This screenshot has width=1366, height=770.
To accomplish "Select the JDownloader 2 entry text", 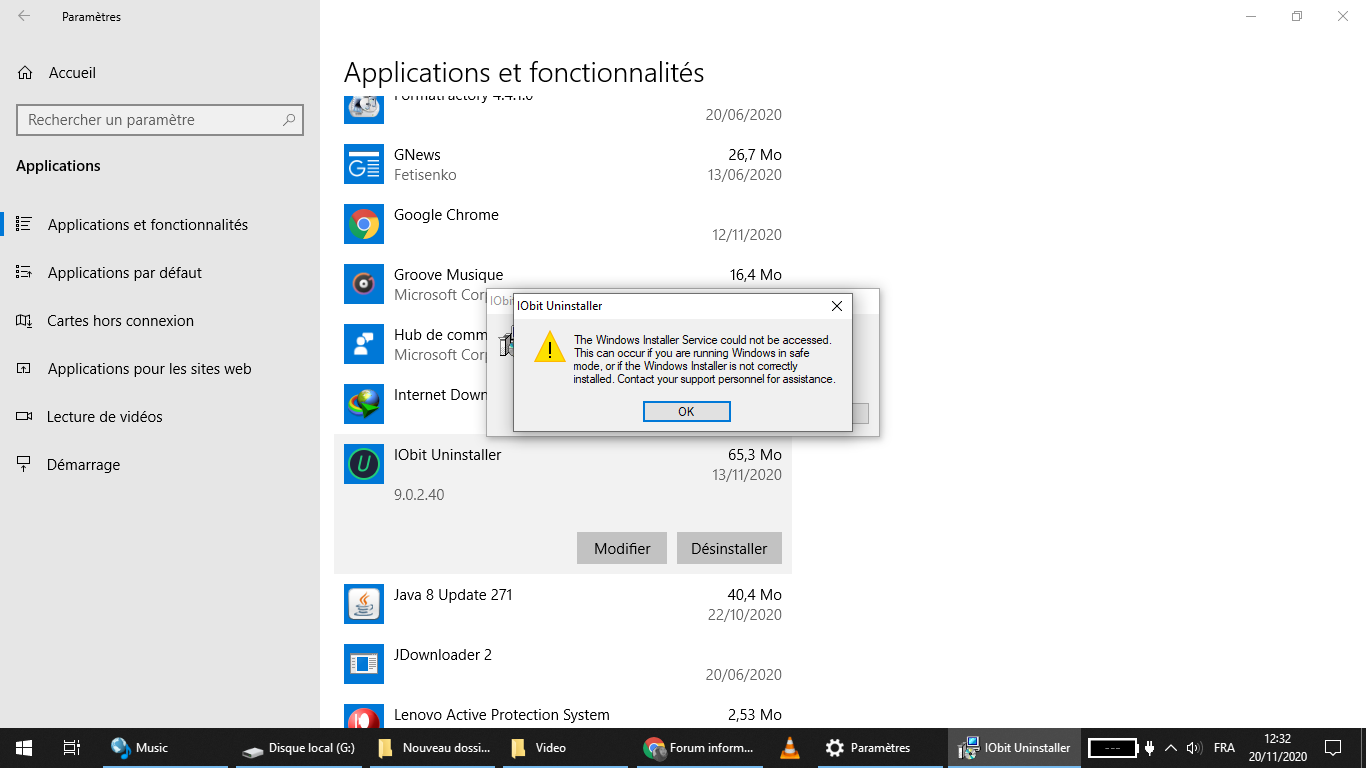I will (443, 655).
